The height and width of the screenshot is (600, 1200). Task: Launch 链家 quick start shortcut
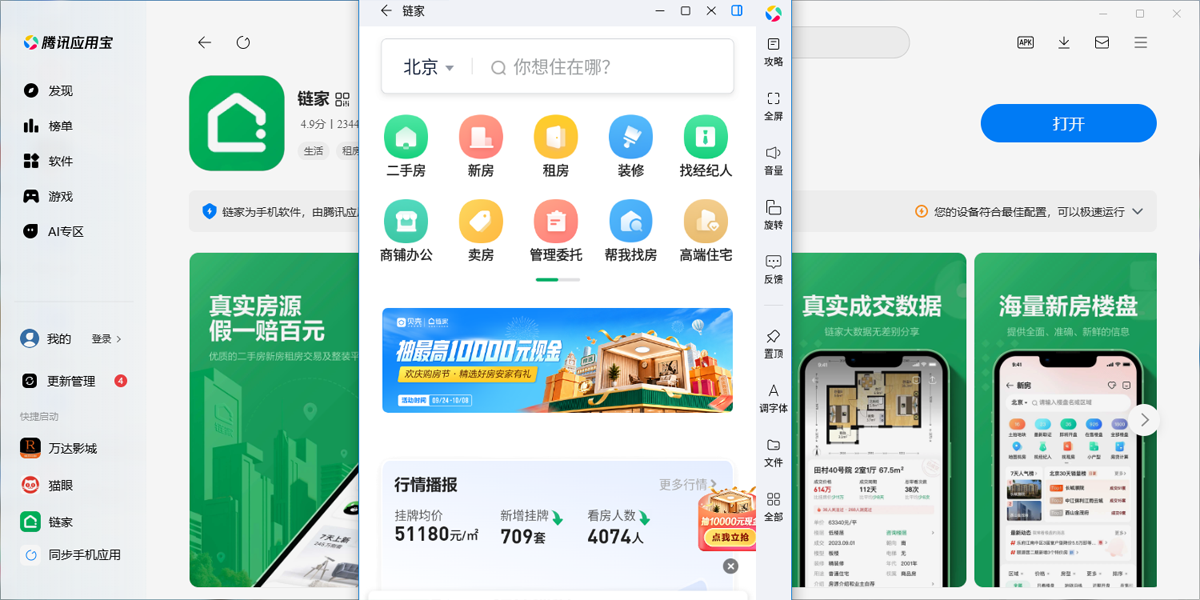point(48,522)
